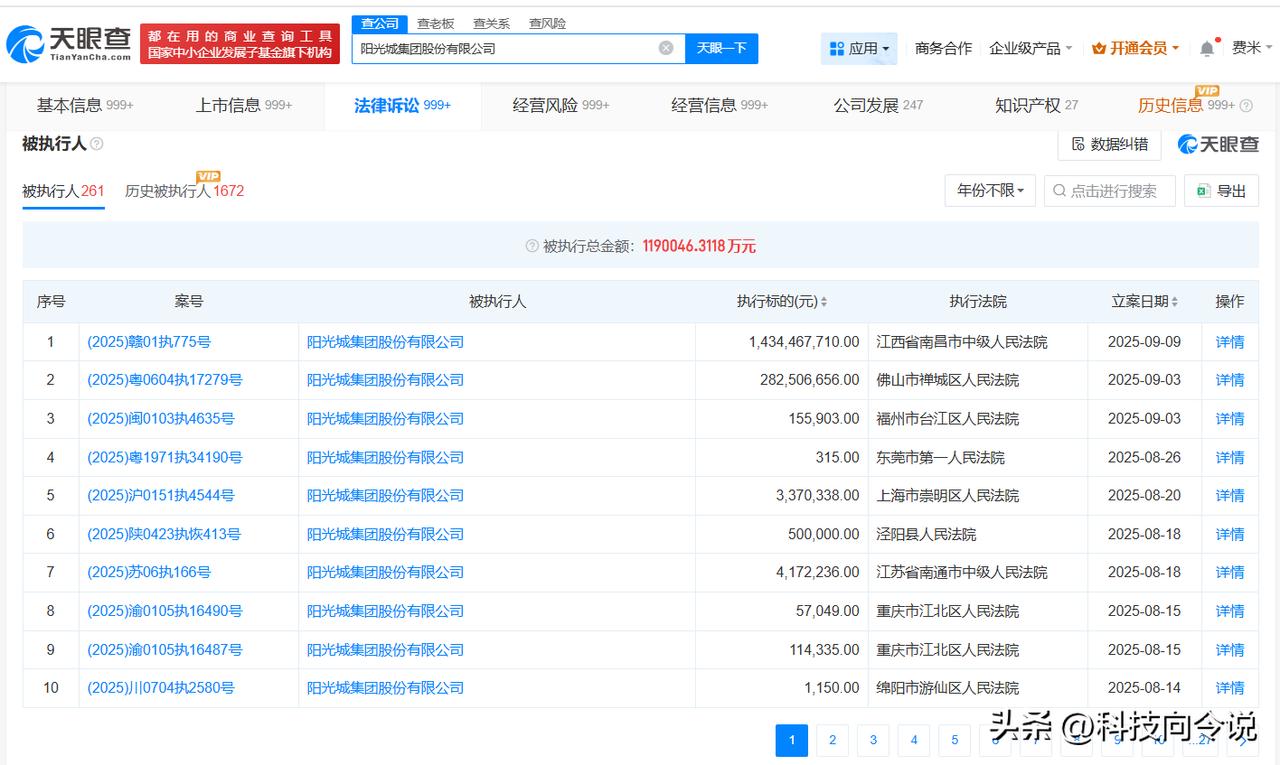Open case (2025)渝0105执16487号

point(165,649)
